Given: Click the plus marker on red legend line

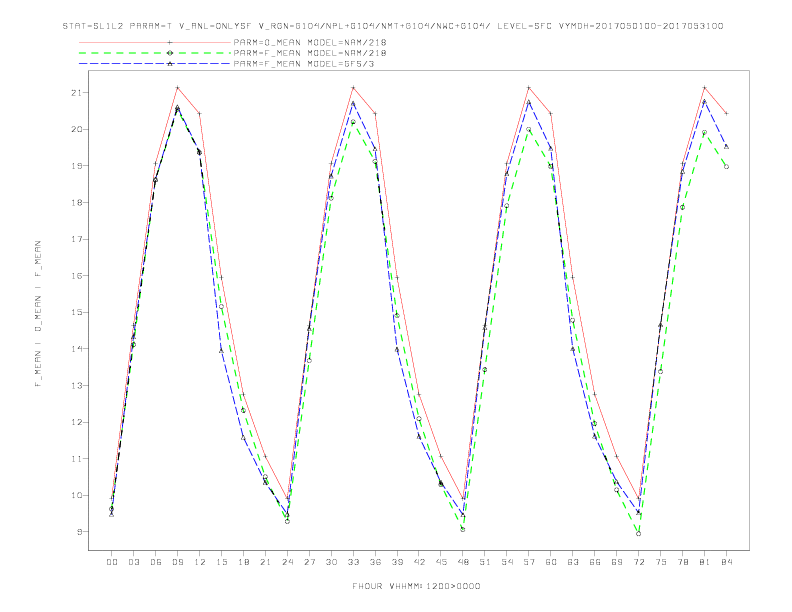Looking at the screenshot, I should [170, 42].
